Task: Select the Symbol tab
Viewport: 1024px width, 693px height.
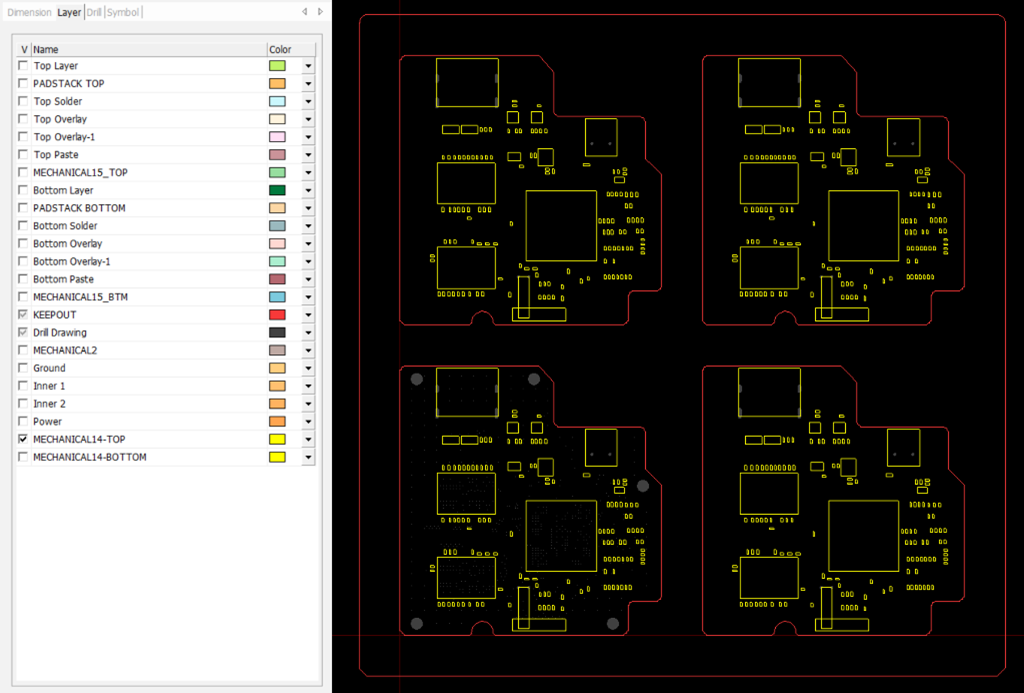Action: [123, 12]
